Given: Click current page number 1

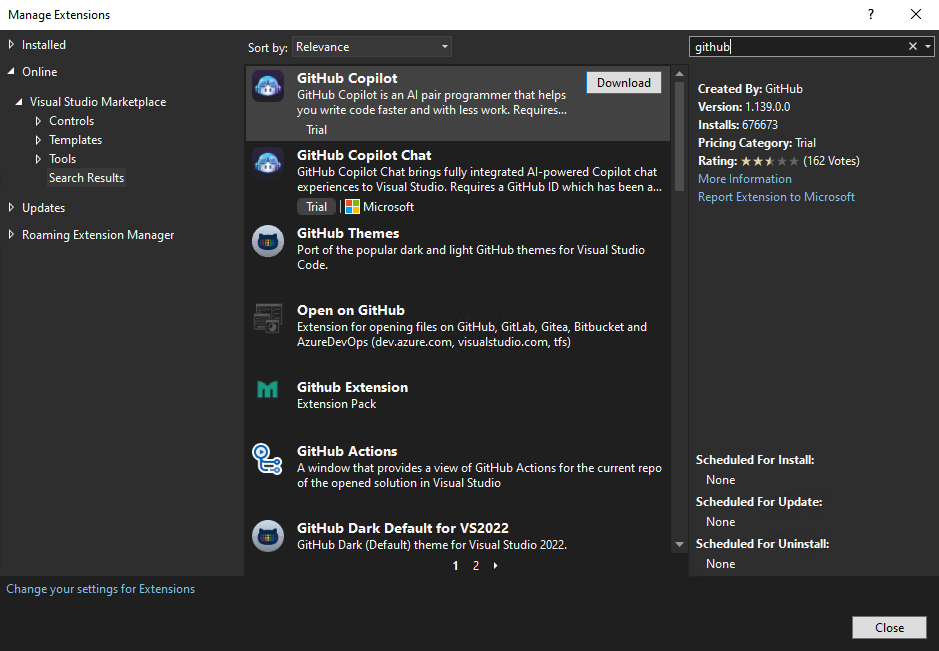Looking at the screenshot, I should pos(455,565).
